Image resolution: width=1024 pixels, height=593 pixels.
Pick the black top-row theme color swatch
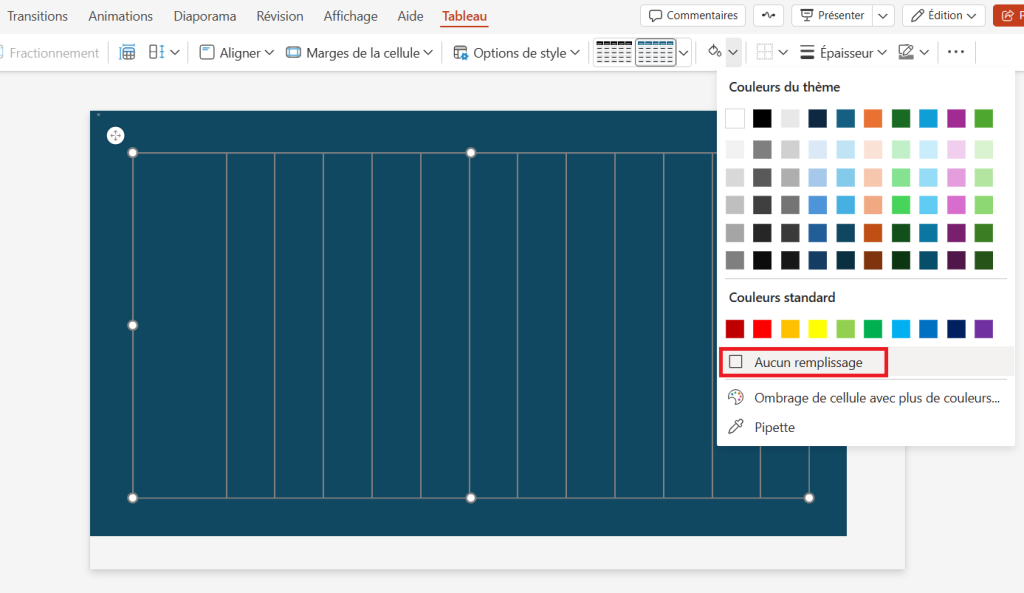[x=762, y=118]
